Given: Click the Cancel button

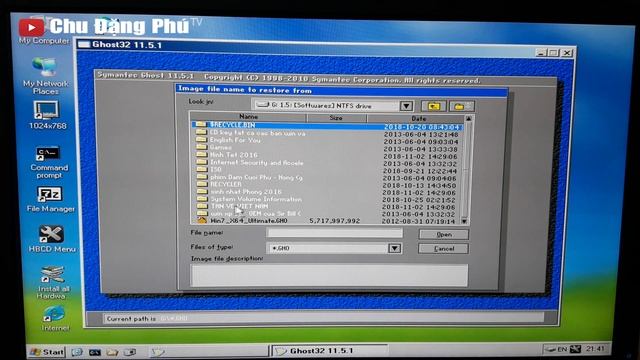Looking at the screenshot, I should click(x=443, y=249).
